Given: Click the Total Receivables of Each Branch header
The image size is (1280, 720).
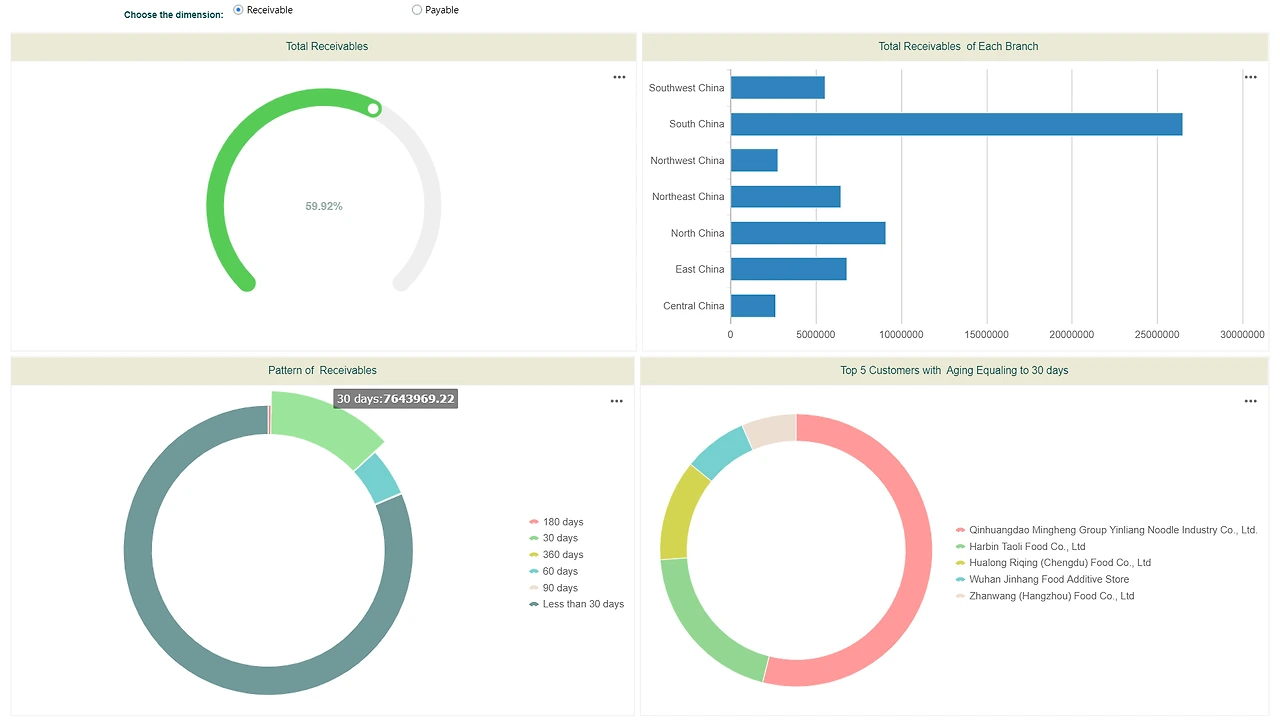Looking at the screenshot, I should coord(958,46).
